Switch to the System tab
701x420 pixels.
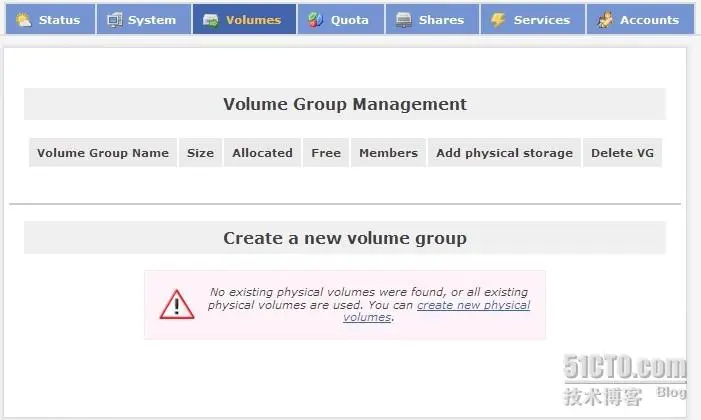[144, 19]
